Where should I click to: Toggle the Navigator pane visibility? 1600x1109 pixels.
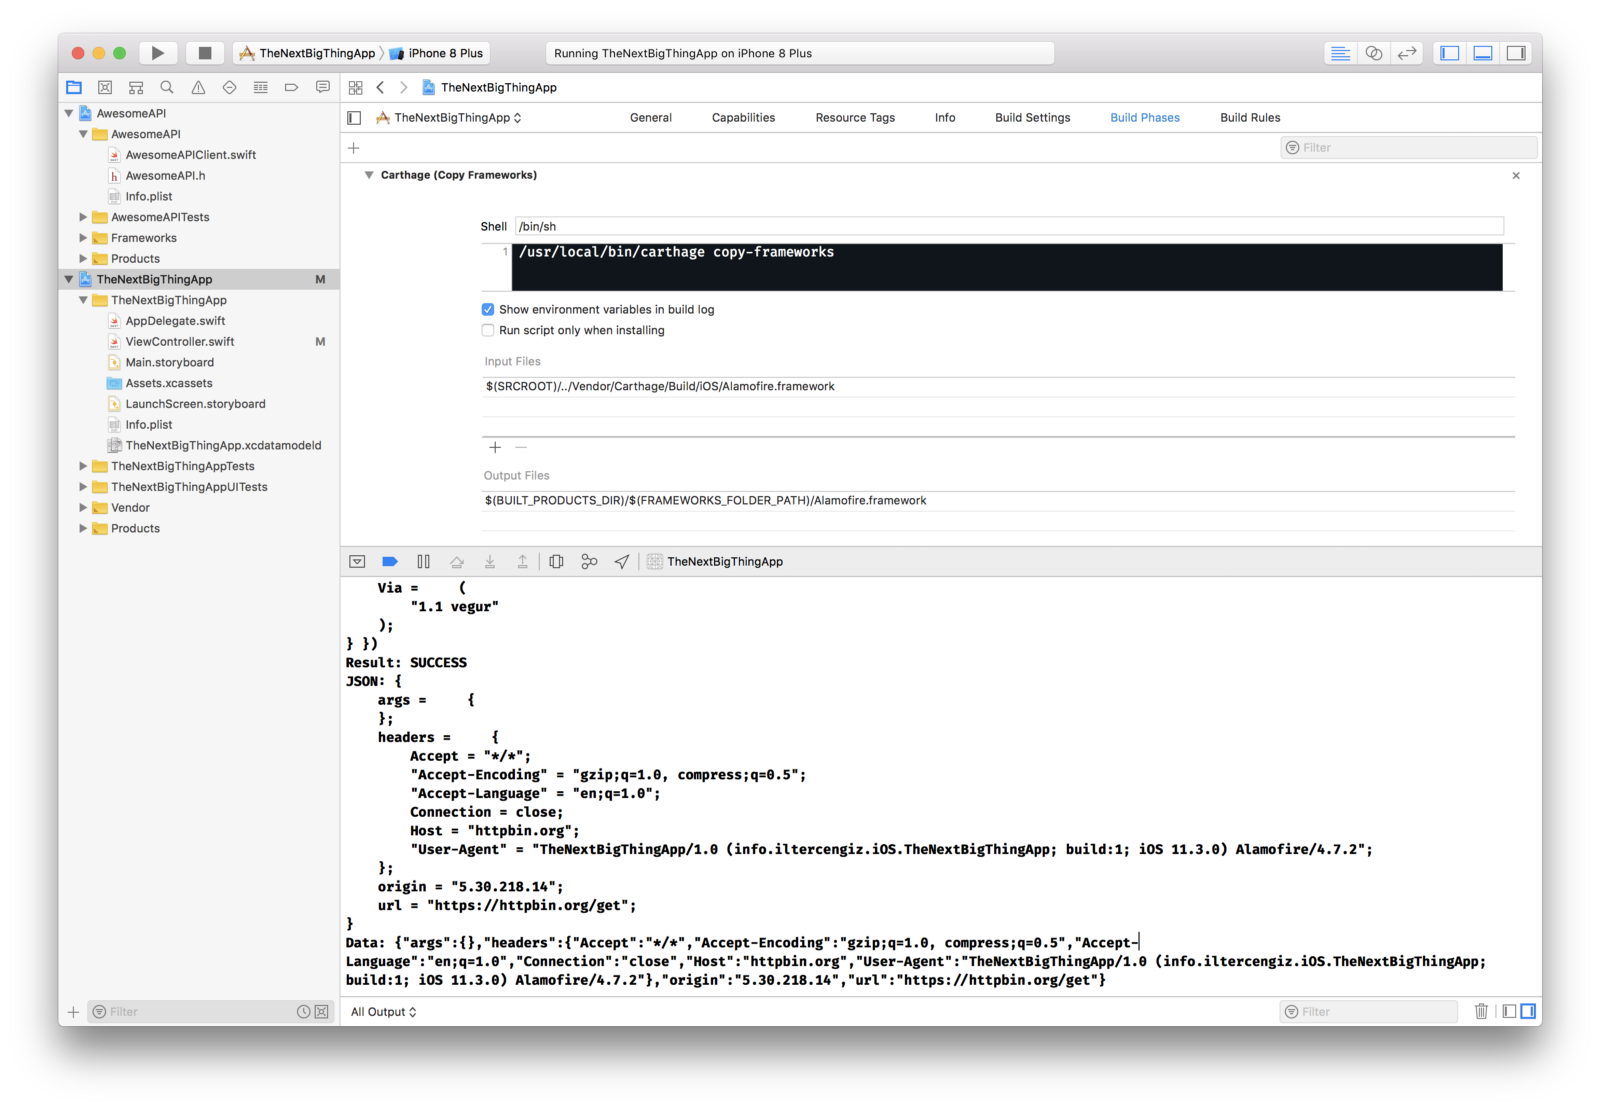1450,53
